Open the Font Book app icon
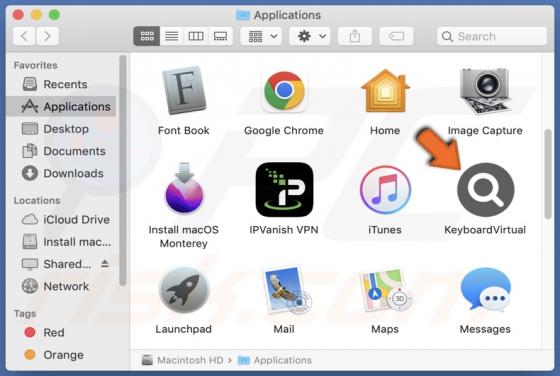Viewport: 560px width, 376px height. (184, 91)
